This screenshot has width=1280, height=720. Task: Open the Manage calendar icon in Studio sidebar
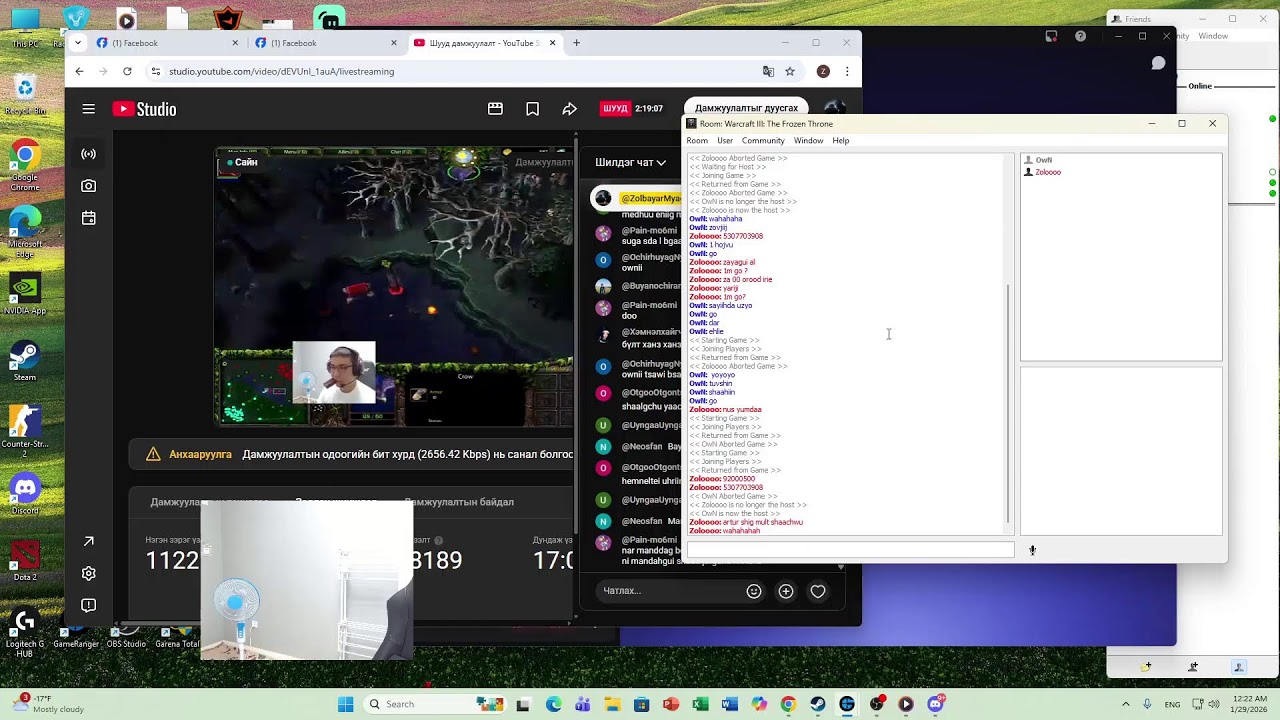point(89,218)
